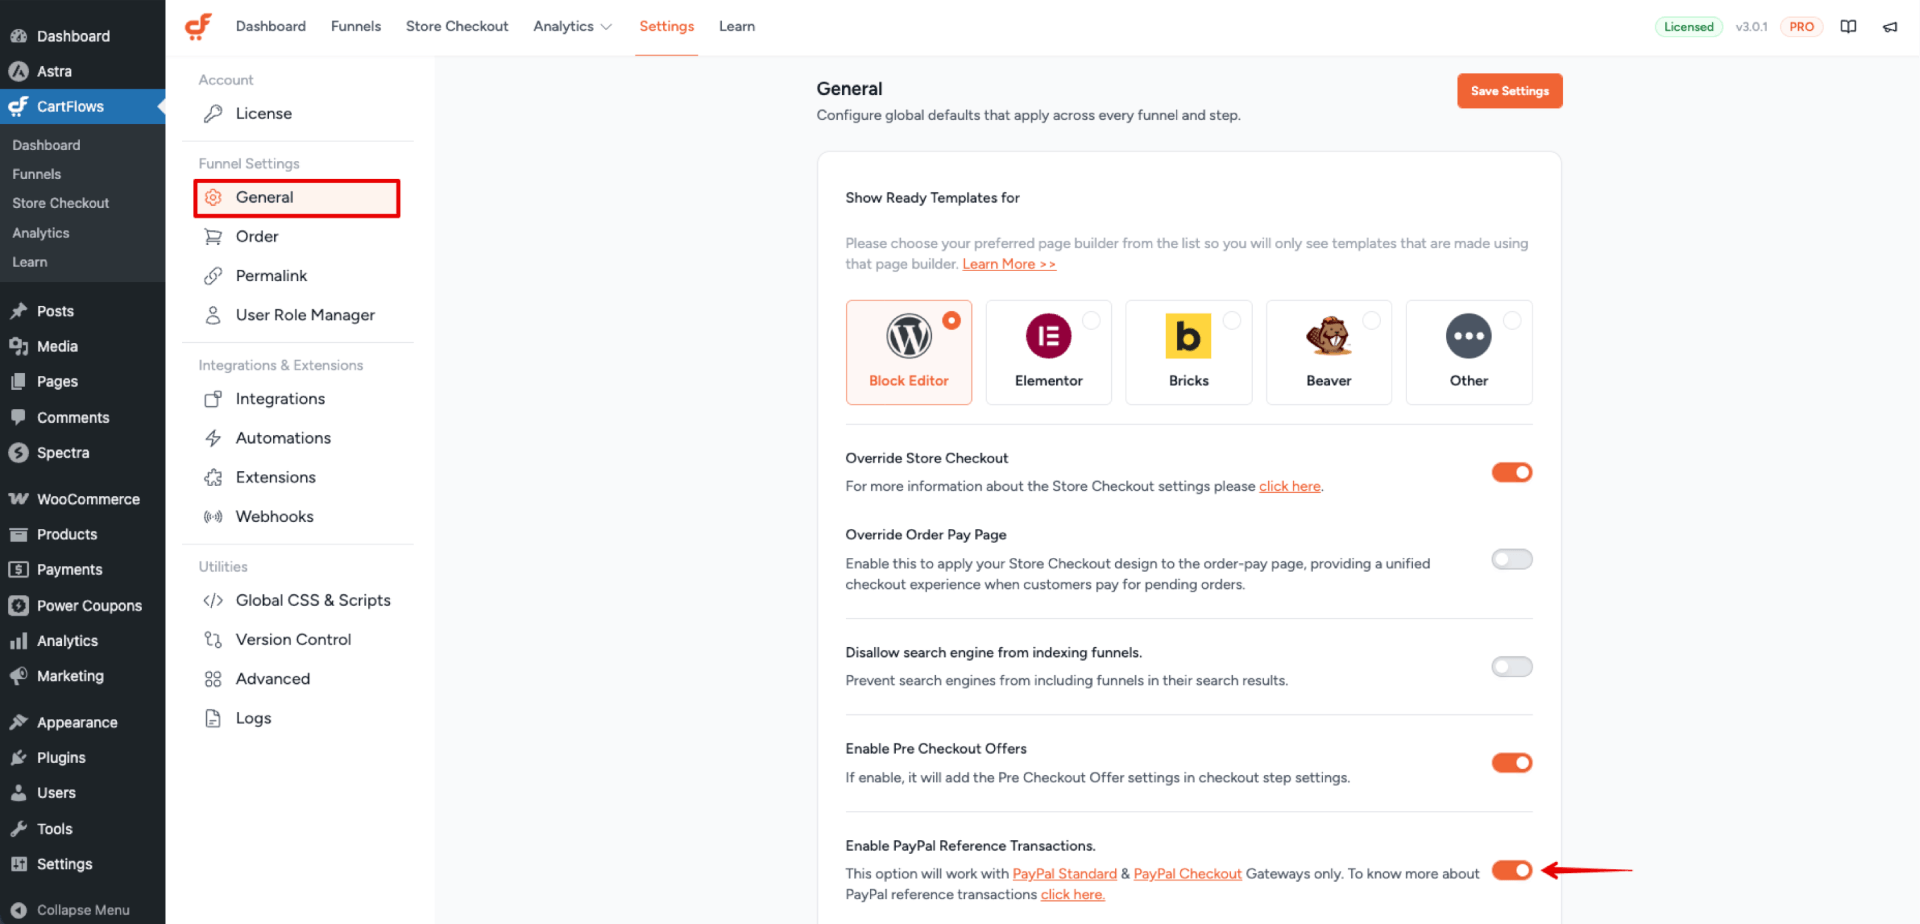This screenshot has height=924, width=1920.
Task: Click the Astra icon in WordPress menu
Action: (18, 71)
